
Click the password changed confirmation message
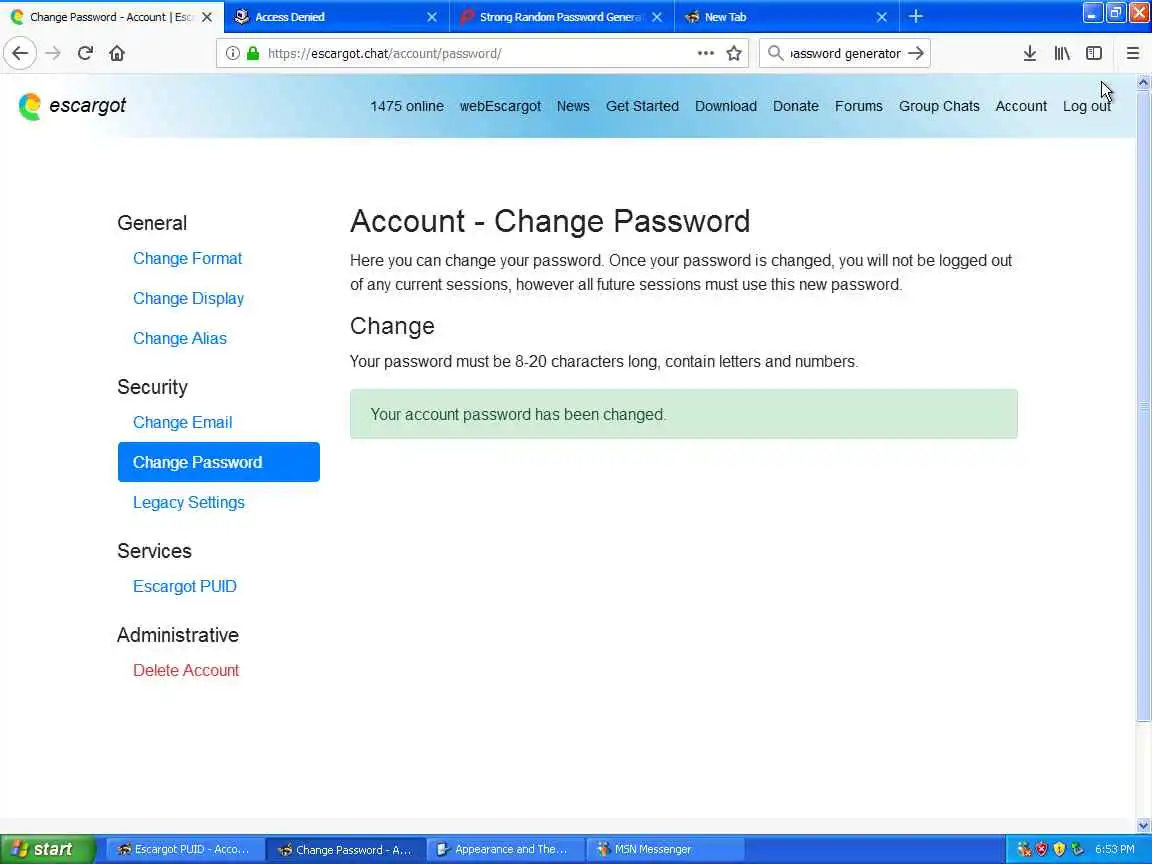click(683, 414)
